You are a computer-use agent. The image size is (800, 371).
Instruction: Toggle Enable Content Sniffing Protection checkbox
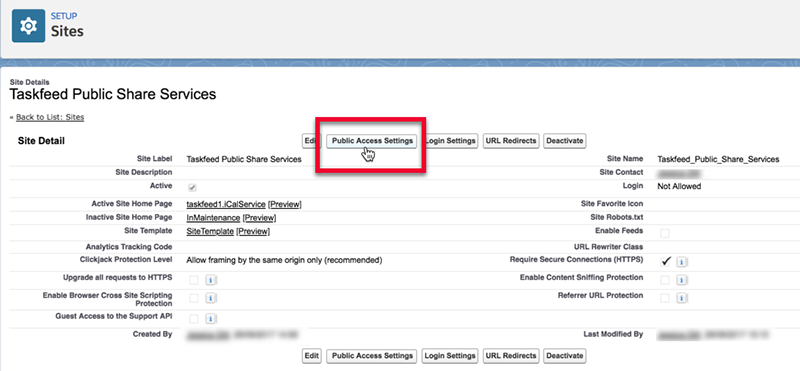(665, 280)
